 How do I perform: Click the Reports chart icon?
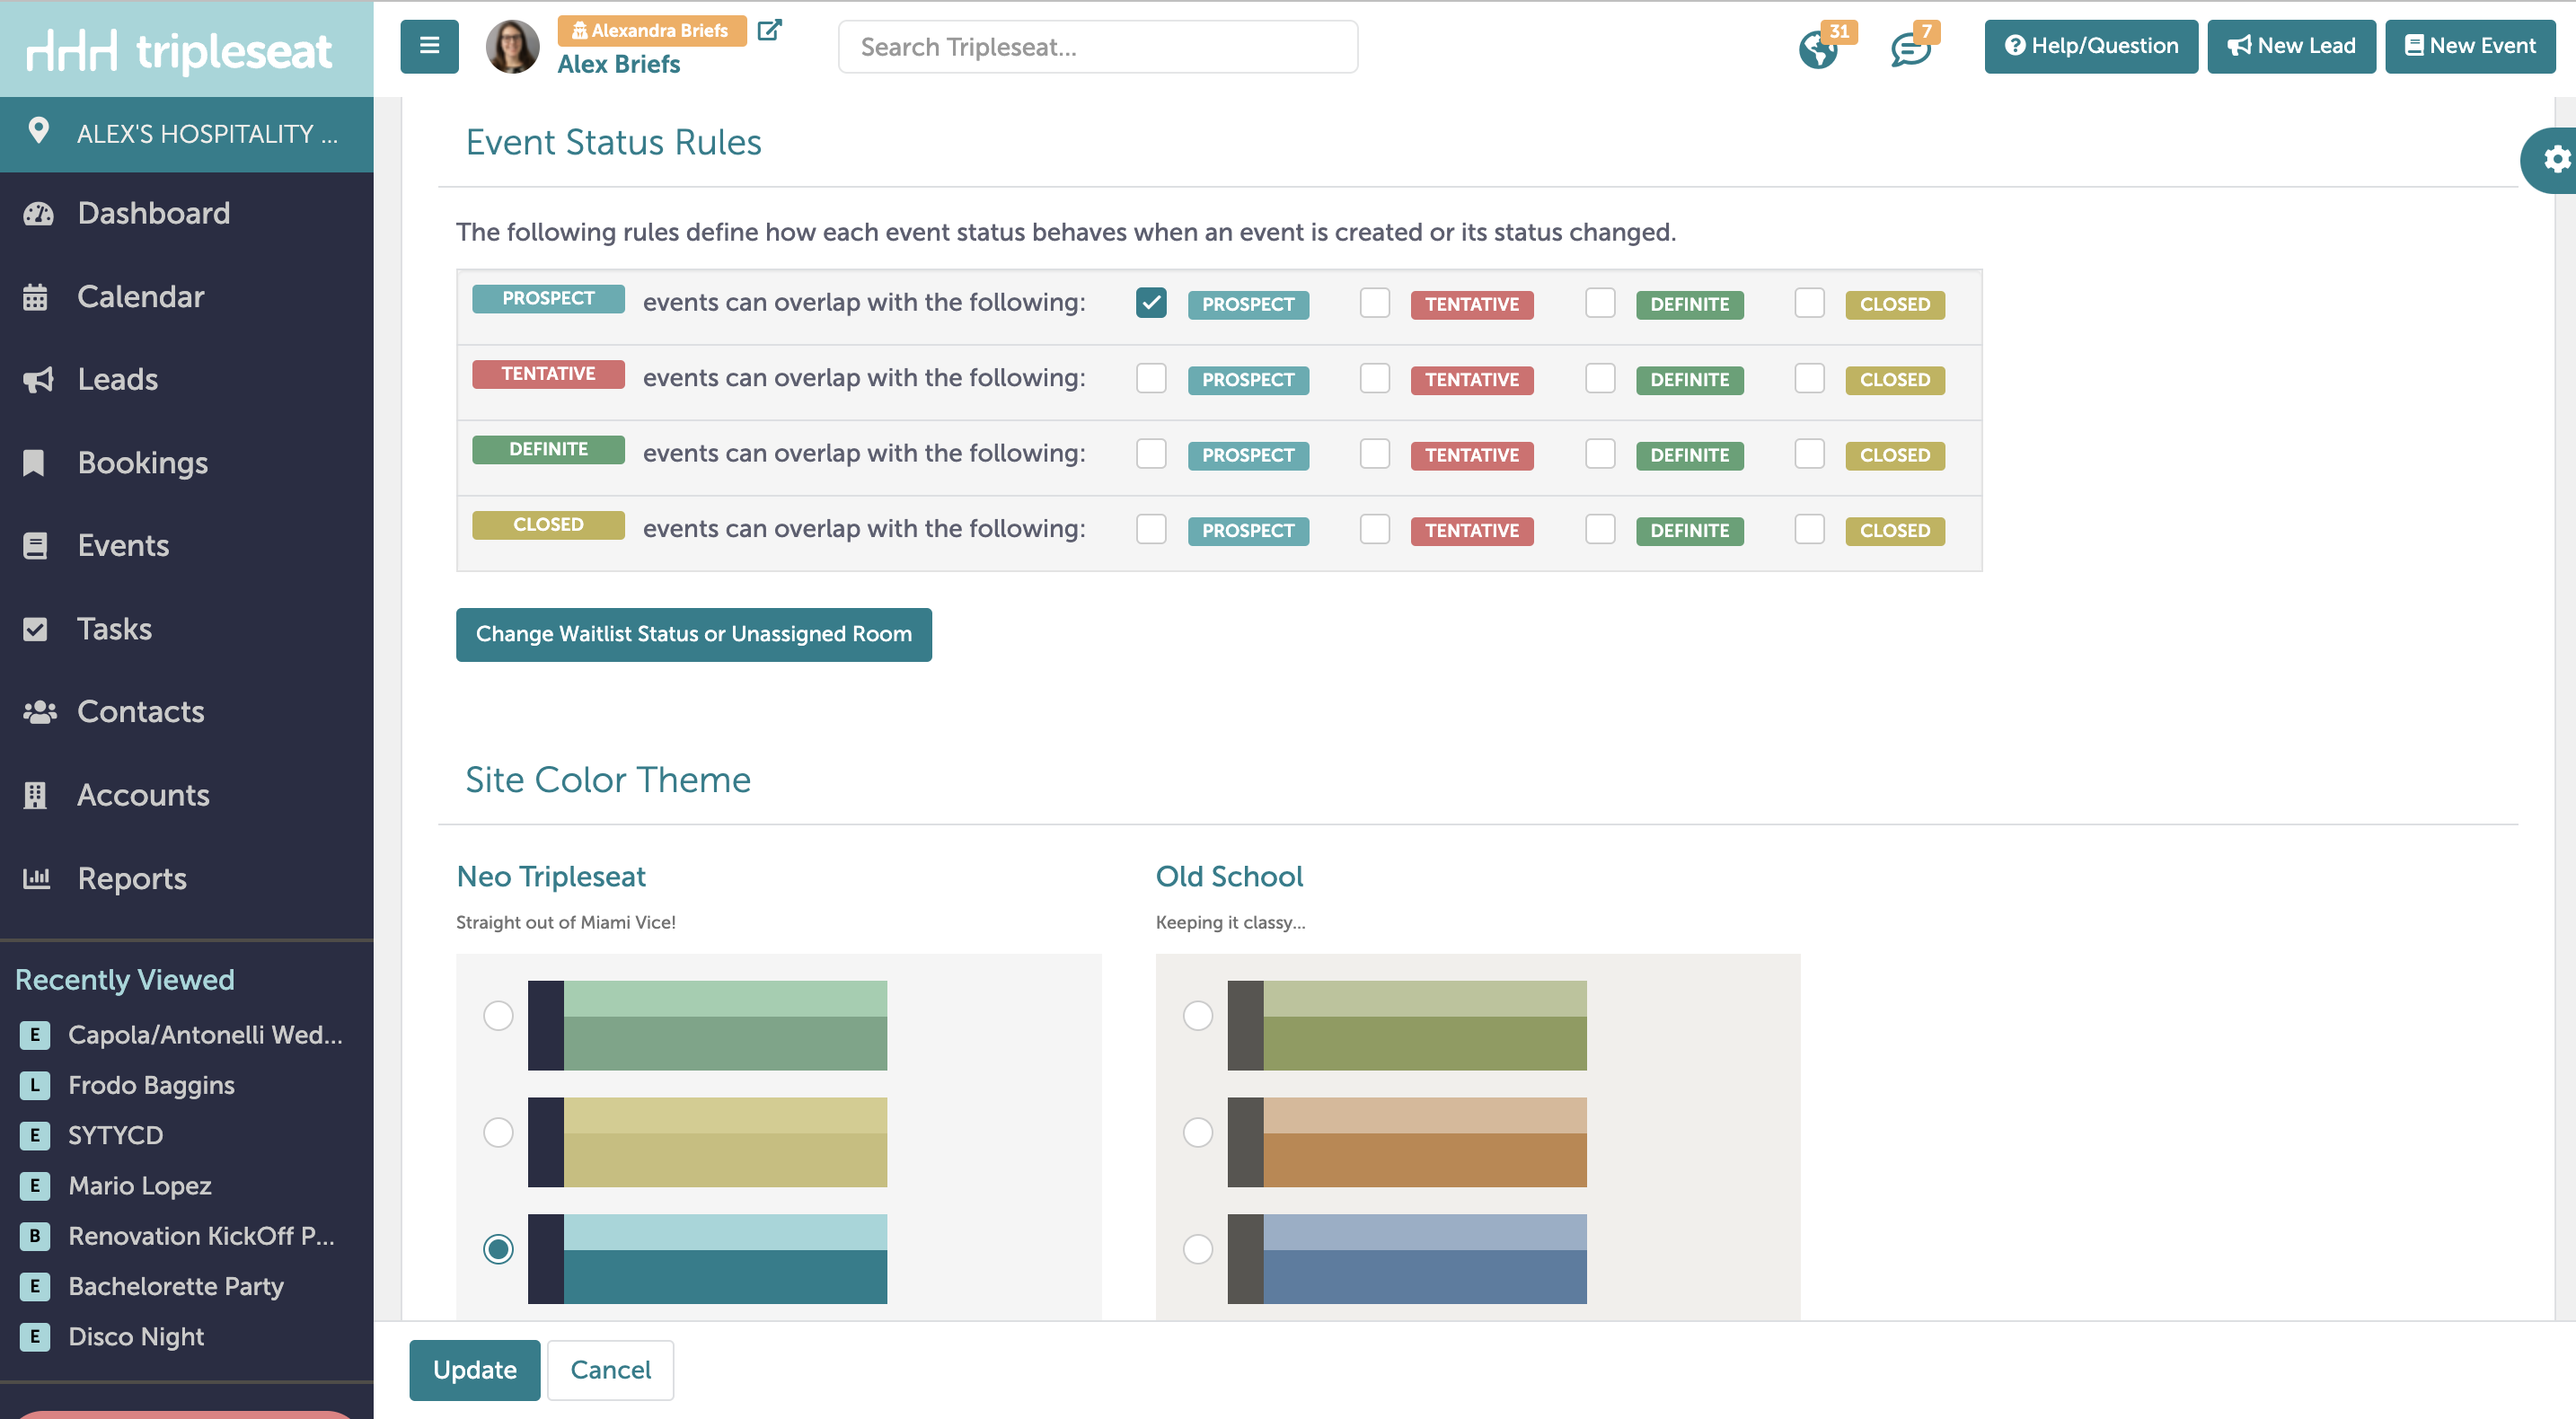click(37, 878)
